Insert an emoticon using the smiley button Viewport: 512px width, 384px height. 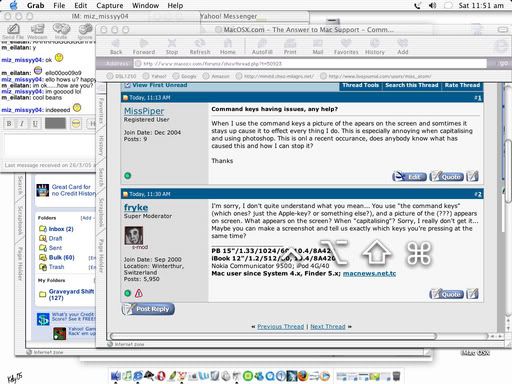tap(76, 124)
